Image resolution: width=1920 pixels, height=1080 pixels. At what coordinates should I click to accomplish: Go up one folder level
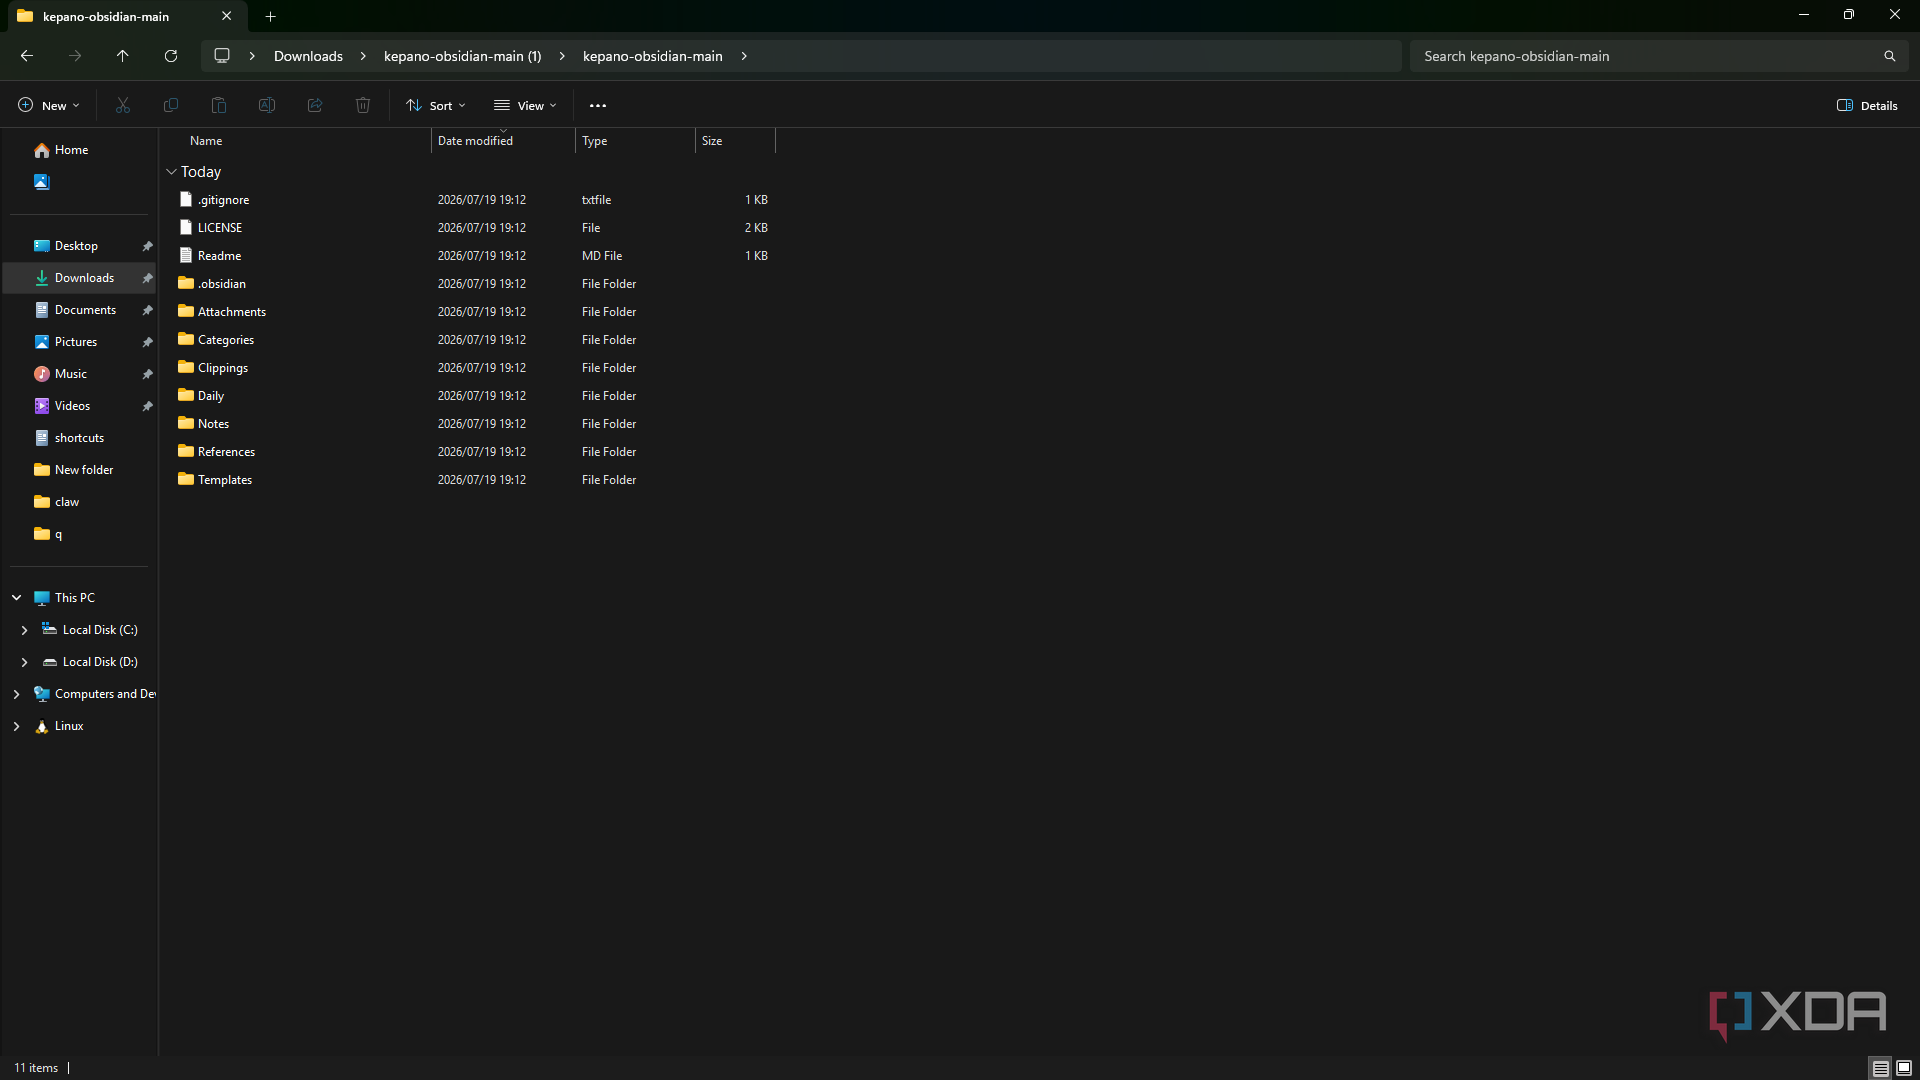click(123, 56)
